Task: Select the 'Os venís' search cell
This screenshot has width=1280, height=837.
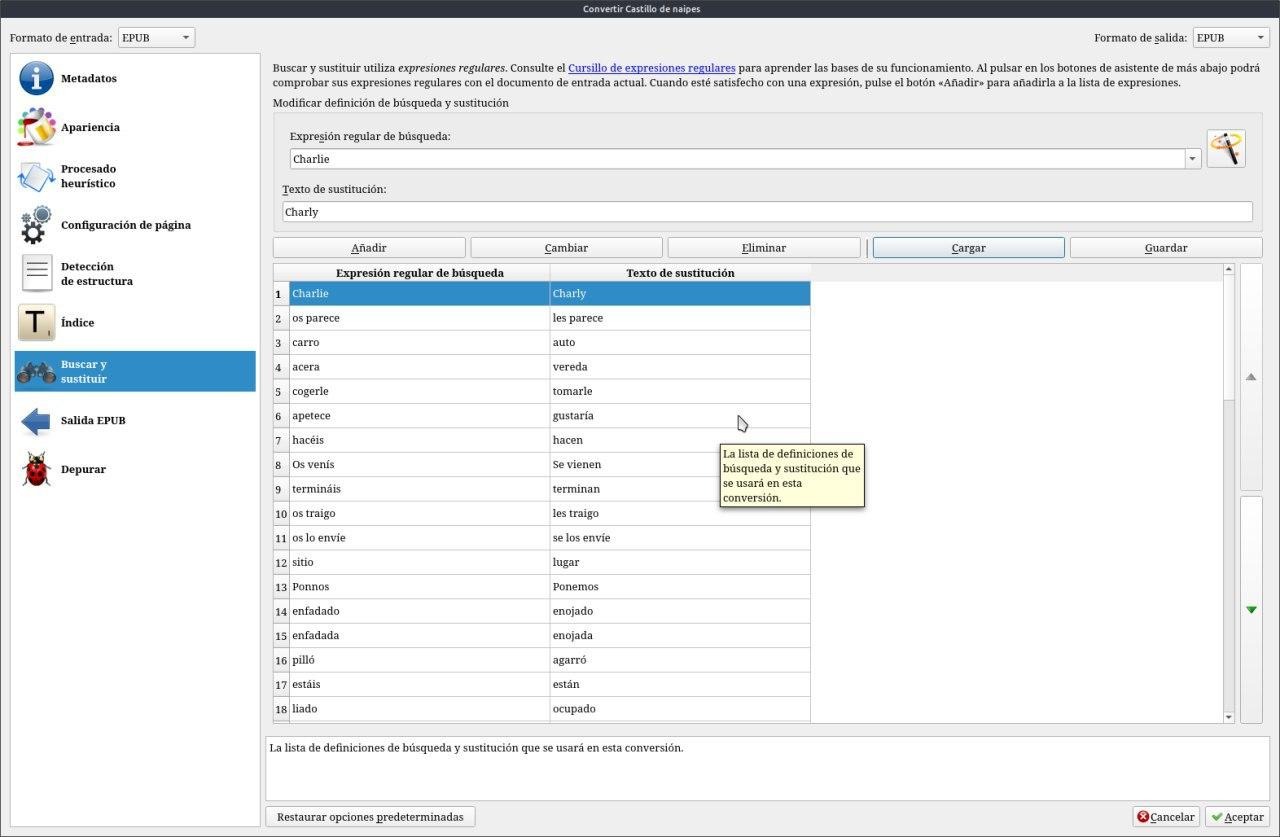Action: tap(419, 465)
